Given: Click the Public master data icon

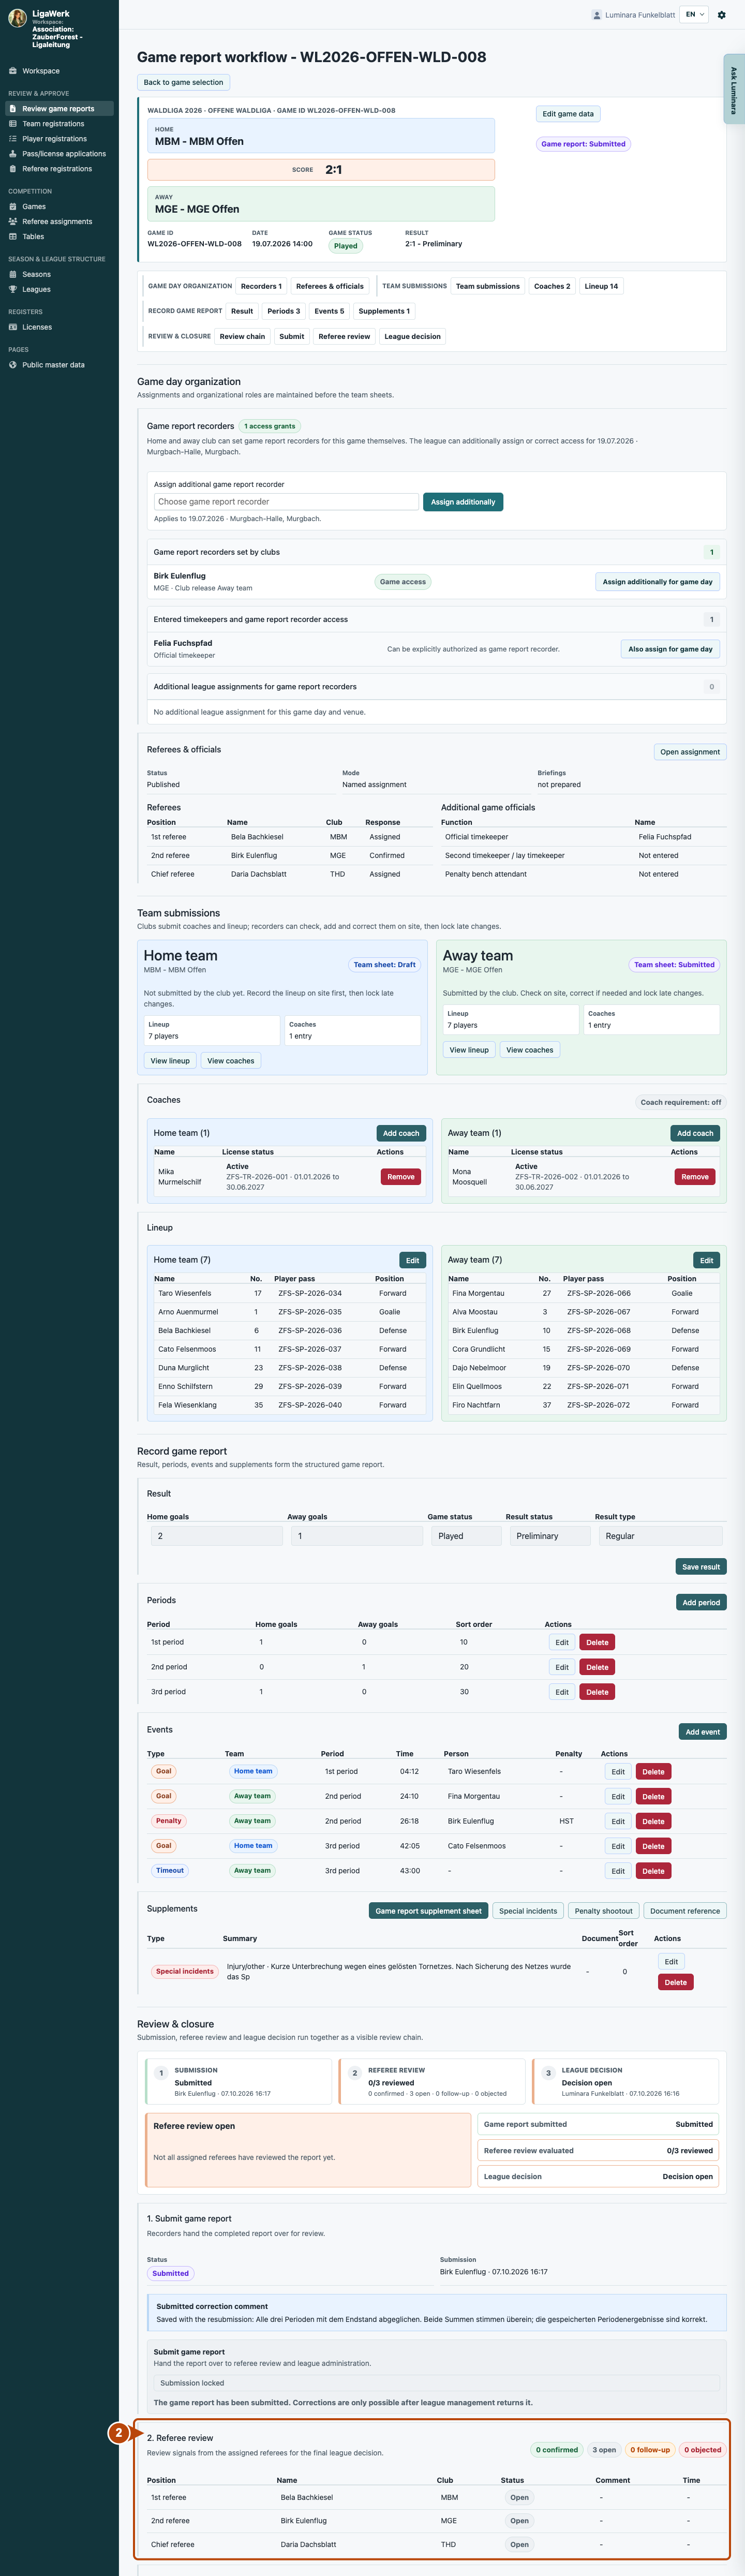Looking at the screenshot, I should (x=13, y=365).
